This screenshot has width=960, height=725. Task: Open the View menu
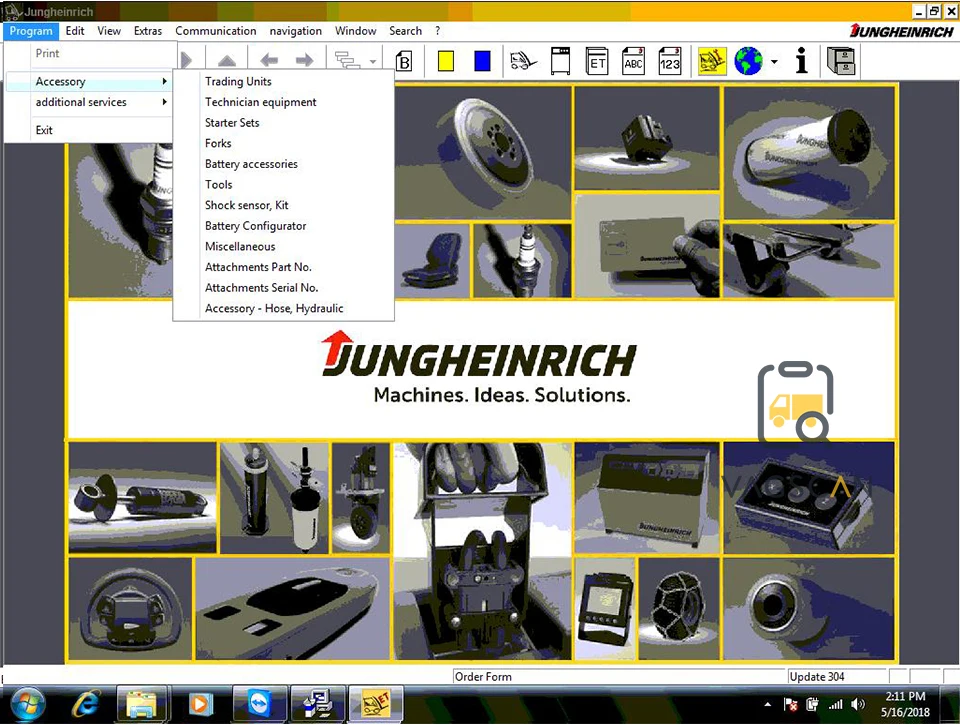click(x=109, y=31)
